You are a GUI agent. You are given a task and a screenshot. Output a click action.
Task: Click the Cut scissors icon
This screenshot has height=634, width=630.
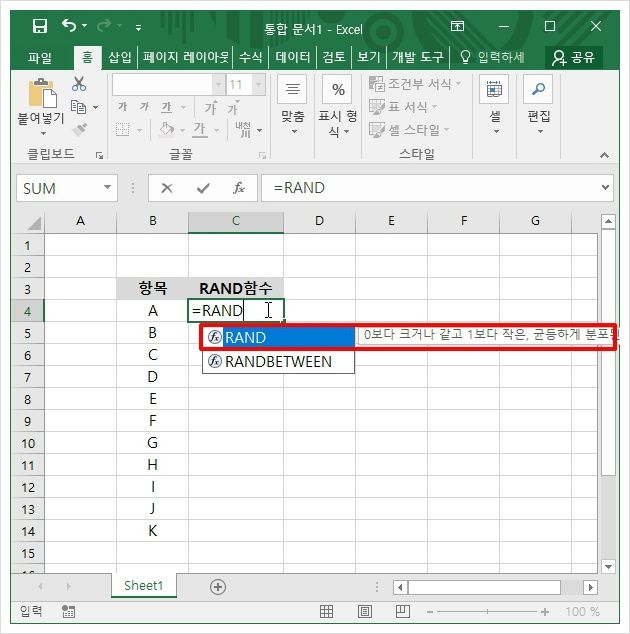pyautogui.click(x=79, y=84)
